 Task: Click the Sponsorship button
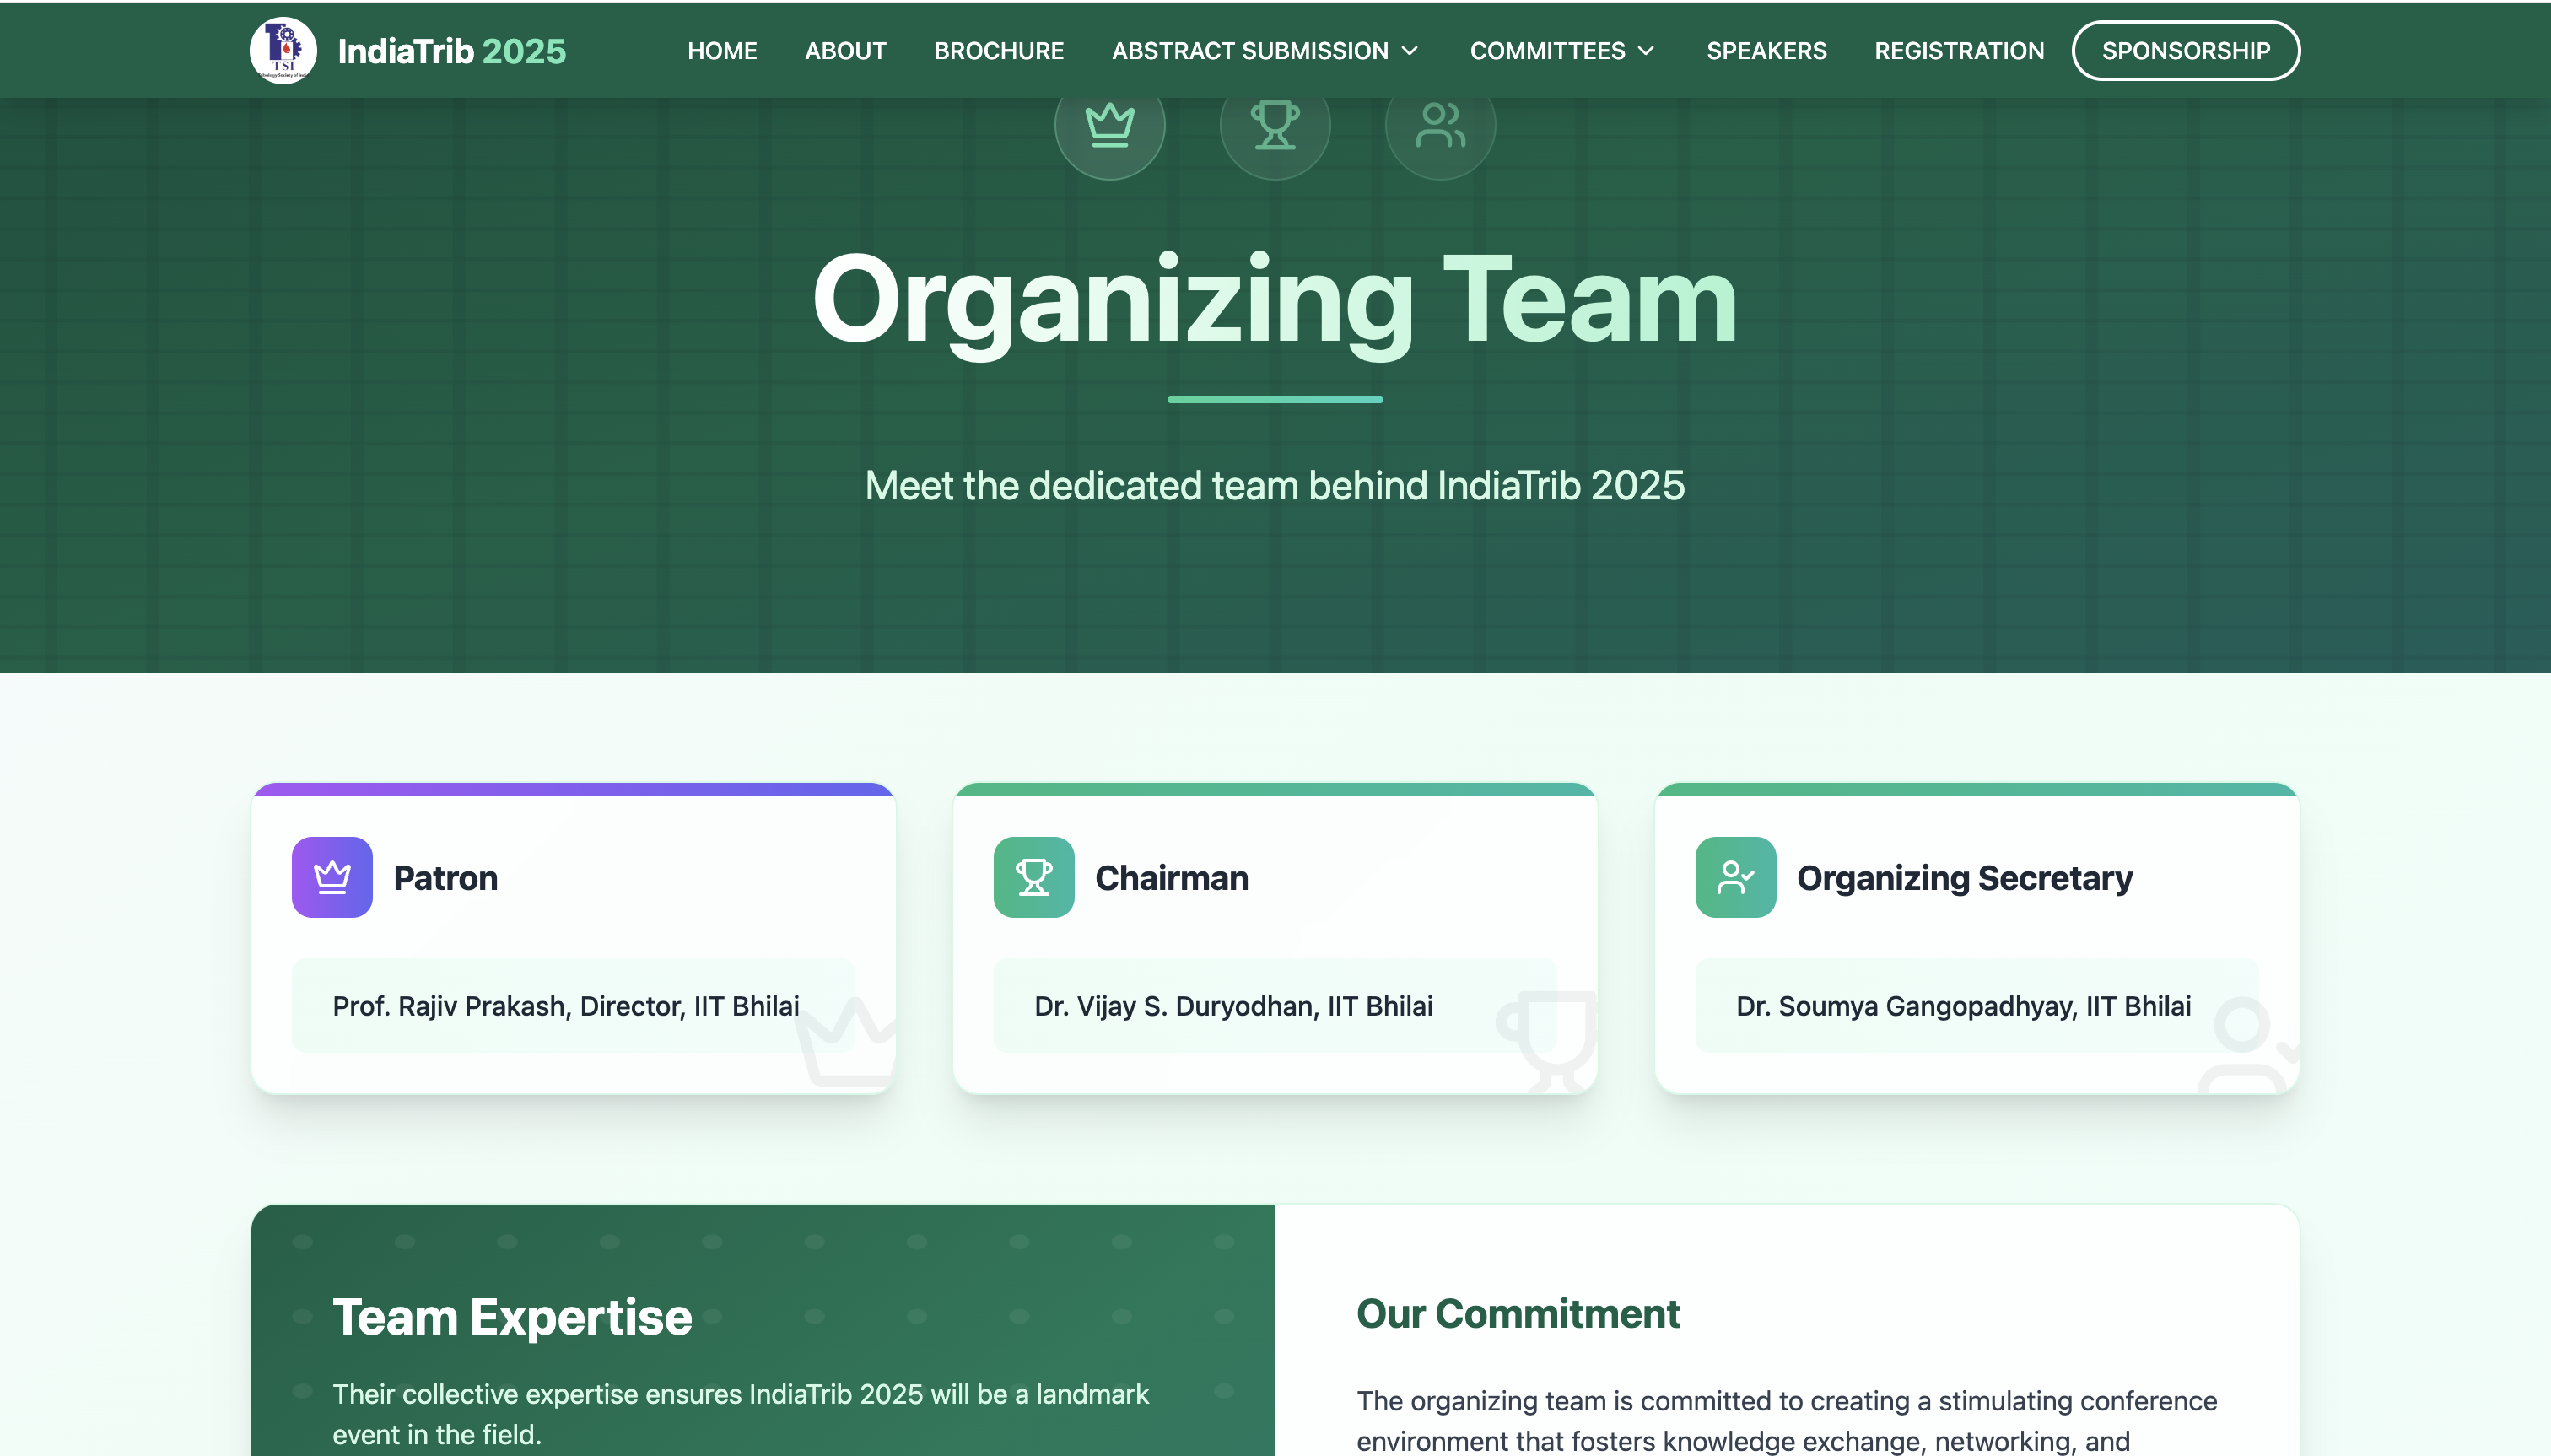coord(2186,51)
